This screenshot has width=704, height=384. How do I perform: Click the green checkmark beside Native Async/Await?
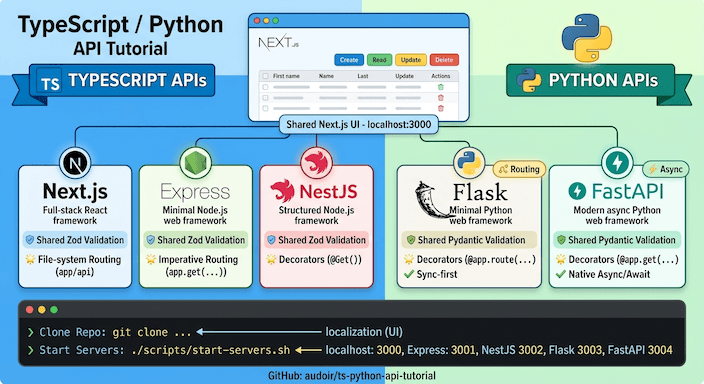(560, 274)
